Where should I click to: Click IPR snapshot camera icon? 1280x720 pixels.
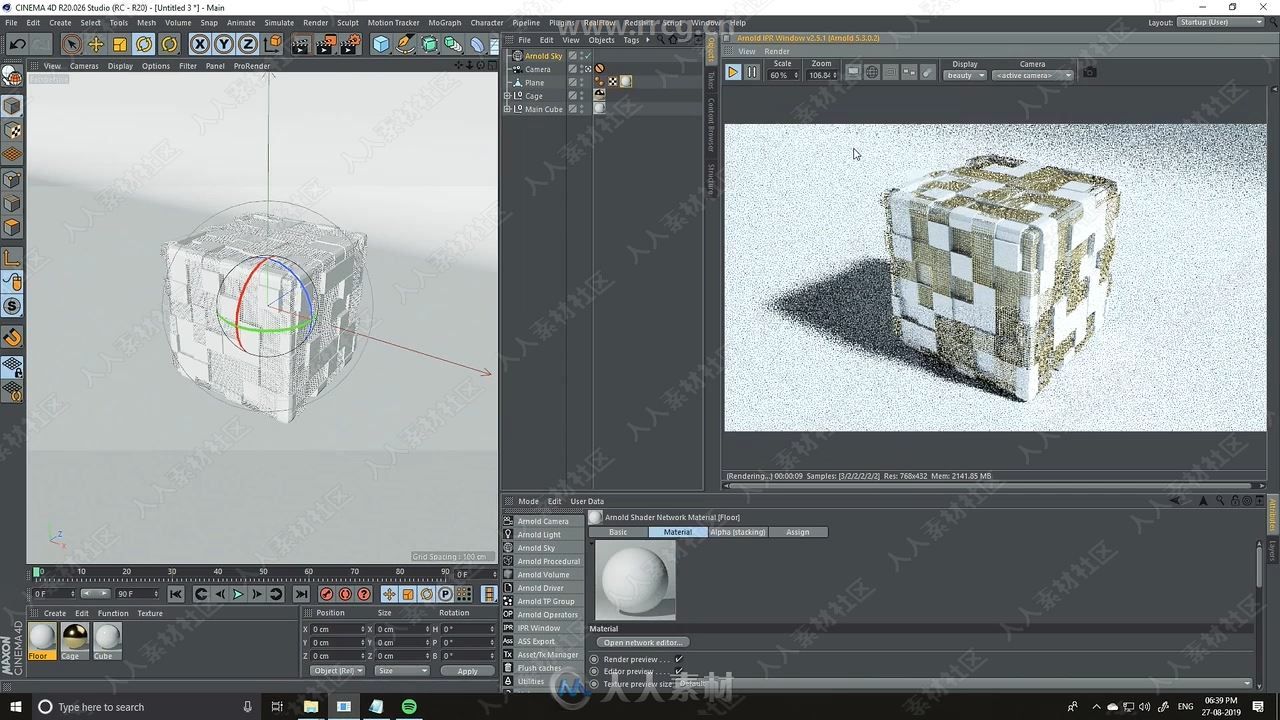point(1090,72)
